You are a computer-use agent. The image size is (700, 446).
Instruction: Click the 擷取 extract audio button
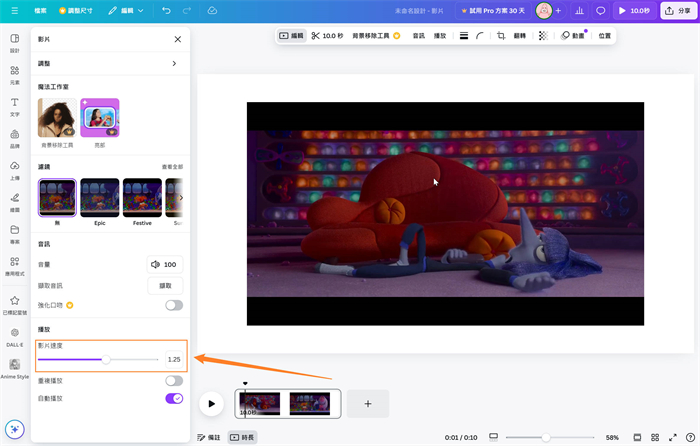(165, 286)
